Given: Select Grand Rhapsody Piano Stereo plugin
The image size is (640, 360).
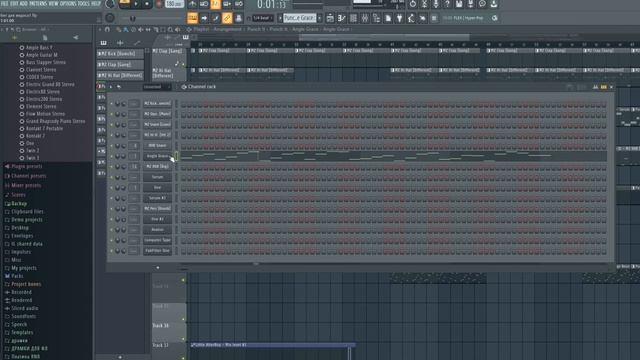Looking at the screenshot, I should [55, 121].
